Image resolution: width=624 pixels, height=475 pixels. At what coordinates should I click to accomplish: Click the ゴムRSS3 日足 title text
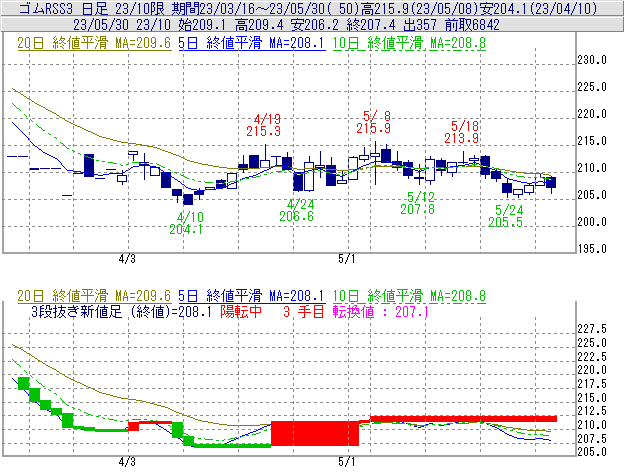click(63, 8)
